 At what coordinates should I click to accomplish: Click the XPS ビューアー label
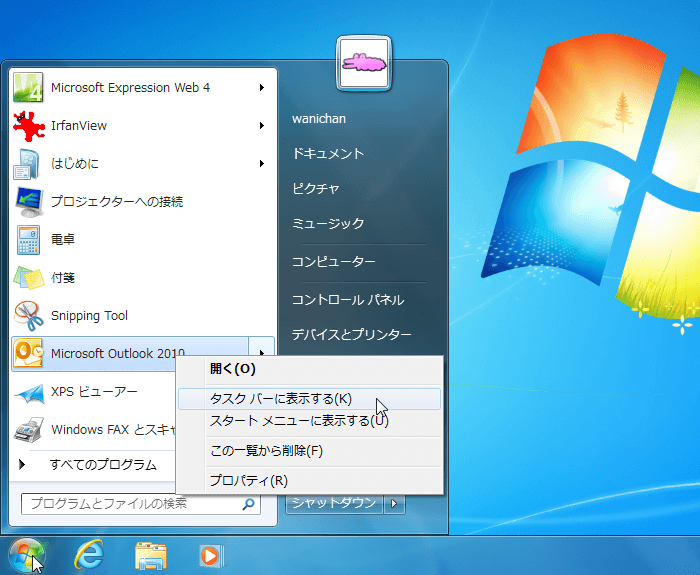[x=94, y=392]
